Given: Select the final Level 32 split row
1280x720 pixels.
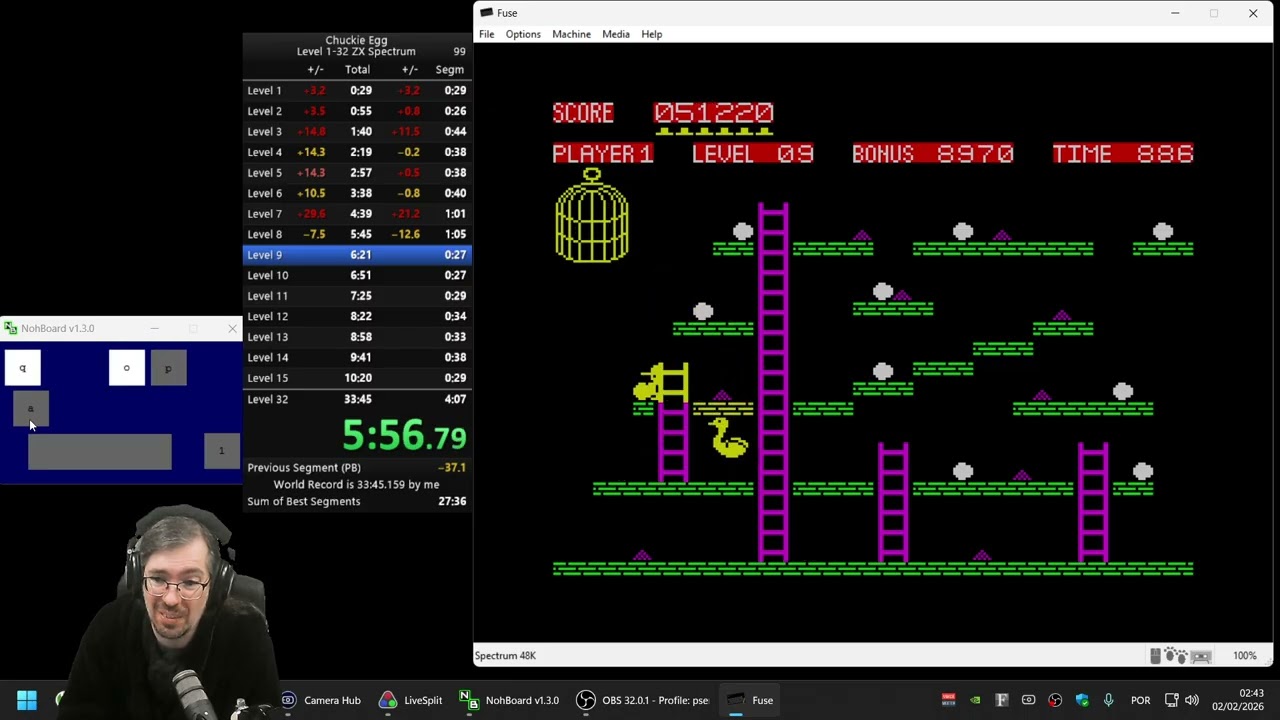Looking at the screenshot, I should pos(357,399).
